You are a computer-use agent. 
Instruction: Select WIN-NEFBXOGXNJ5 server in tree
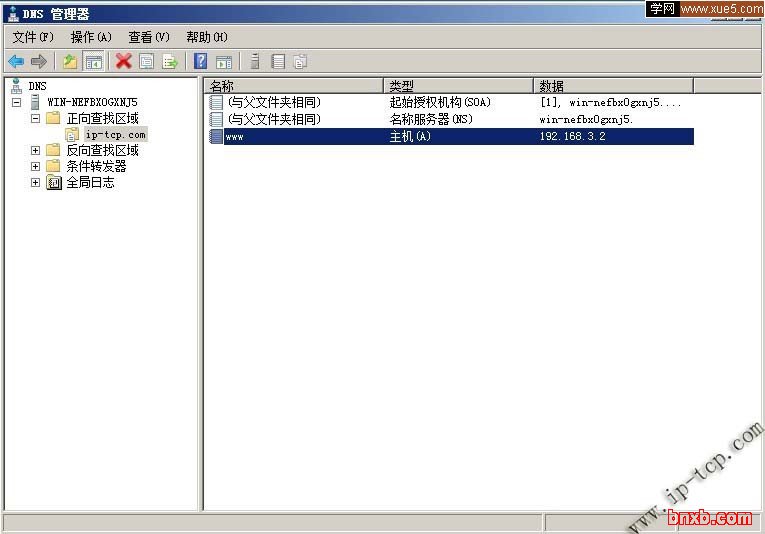[92, 102]
